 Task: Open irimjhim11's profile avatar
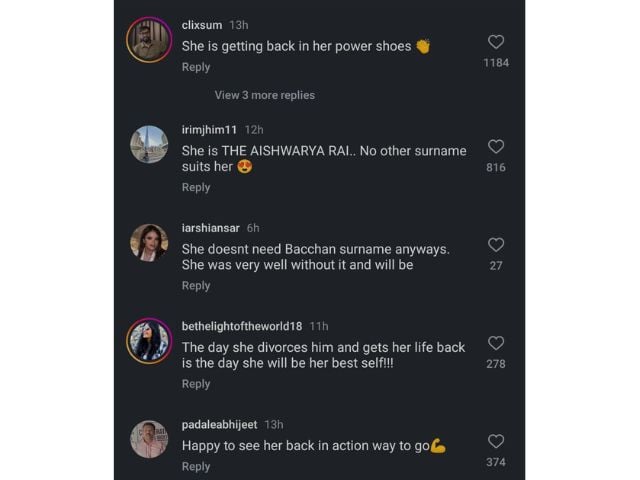[x=149, y=144]
